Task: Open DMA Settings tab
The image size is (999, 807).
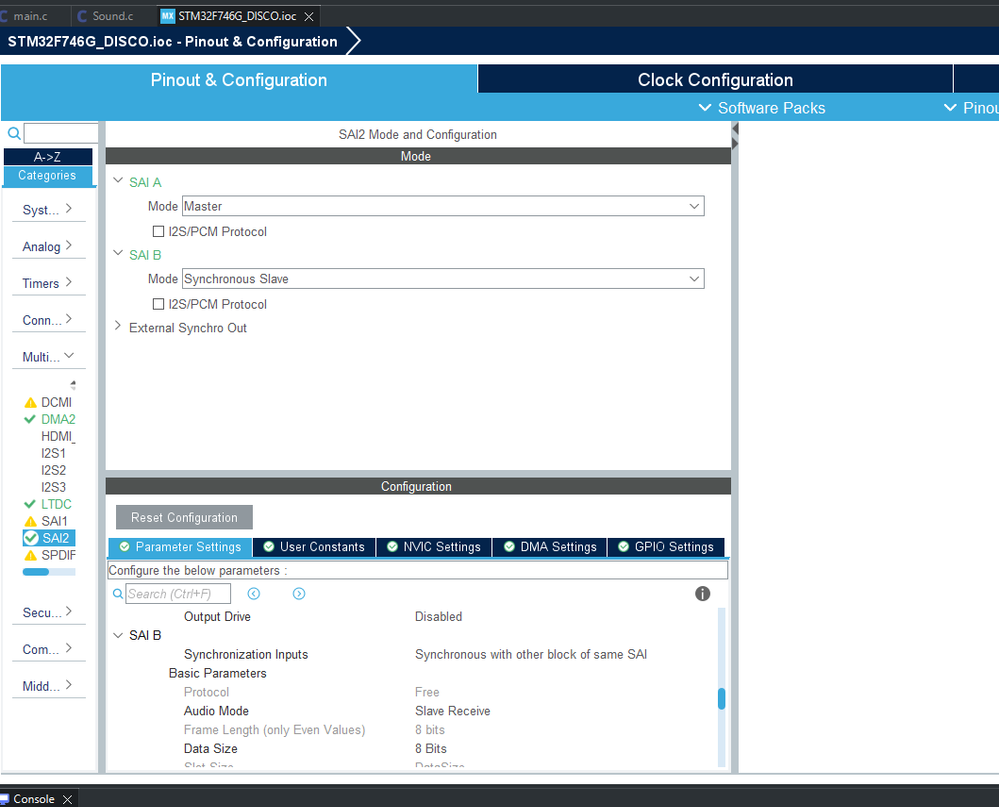Action: point(550,547)
